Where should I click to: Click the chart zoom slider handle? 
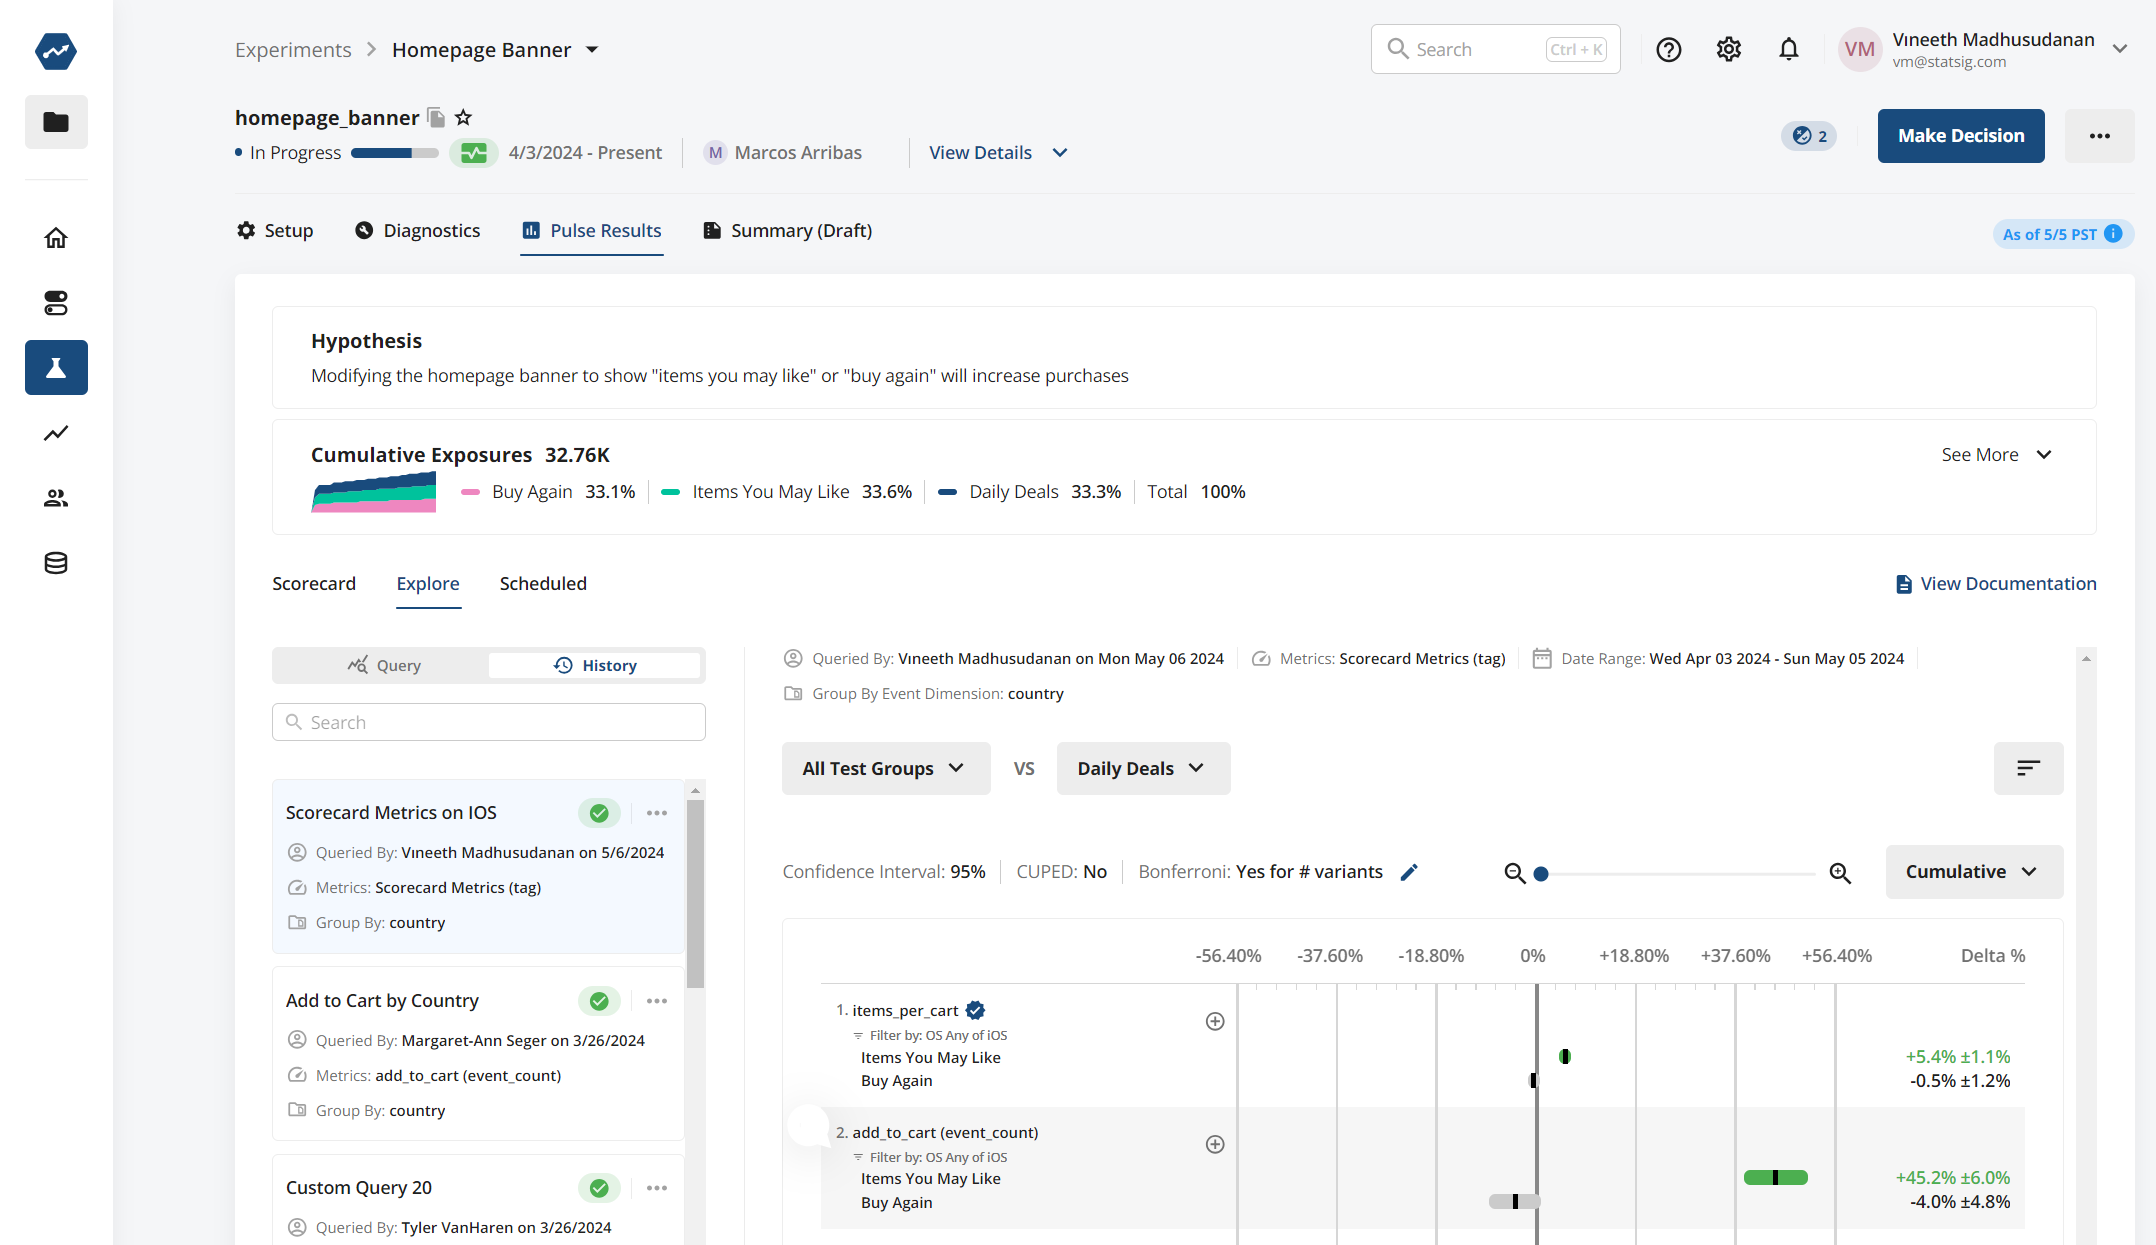(x=1541, y=874)
